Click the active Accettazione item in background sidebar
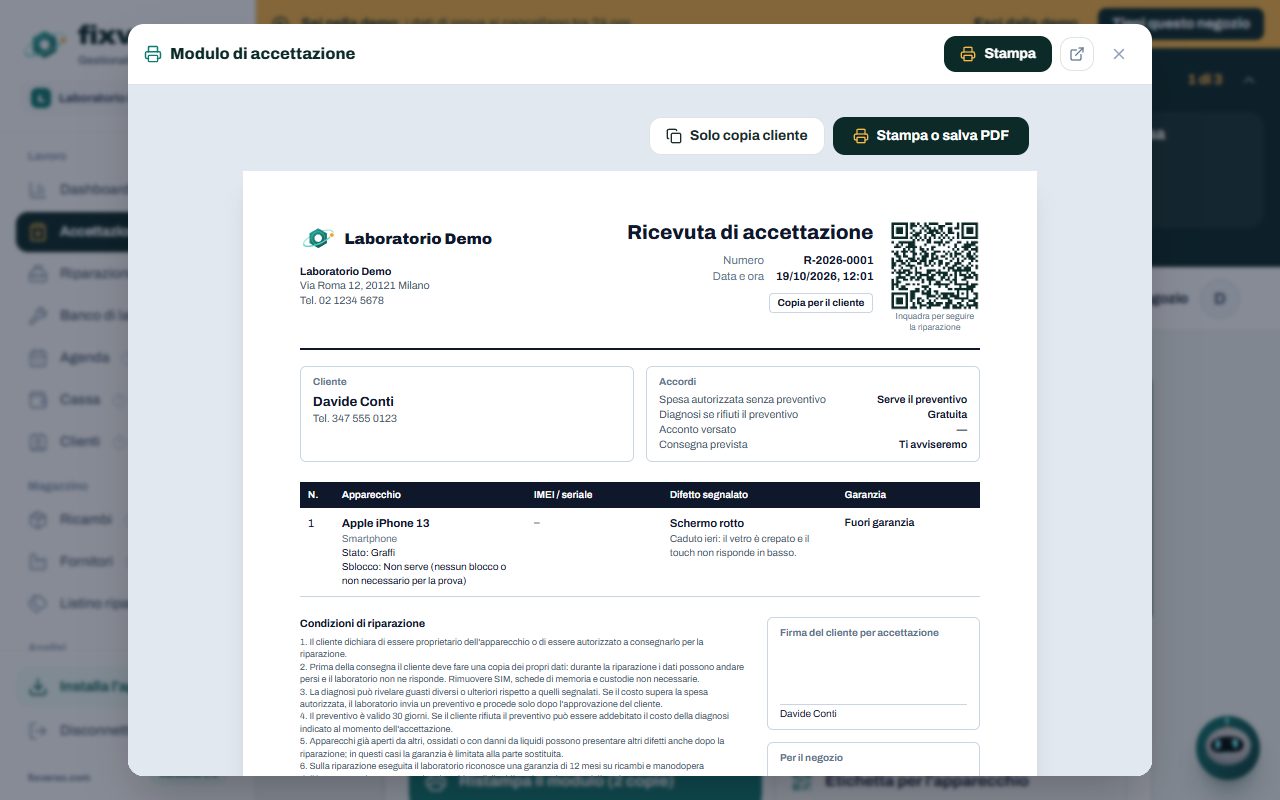The image size is (1280, 800). [x=72, y=231]
